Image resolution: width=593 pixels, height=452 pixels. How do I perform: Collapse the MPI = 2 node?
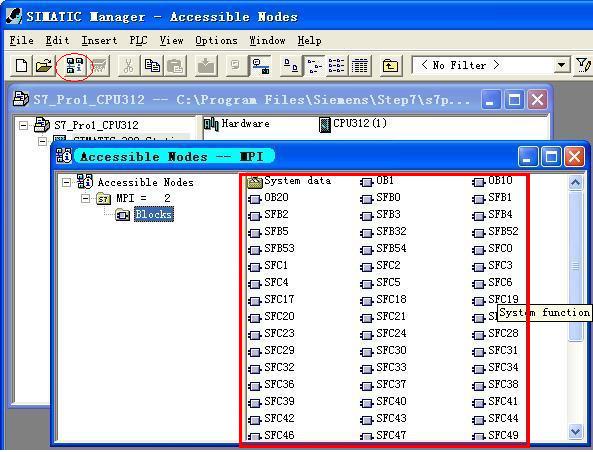(86, 198)
